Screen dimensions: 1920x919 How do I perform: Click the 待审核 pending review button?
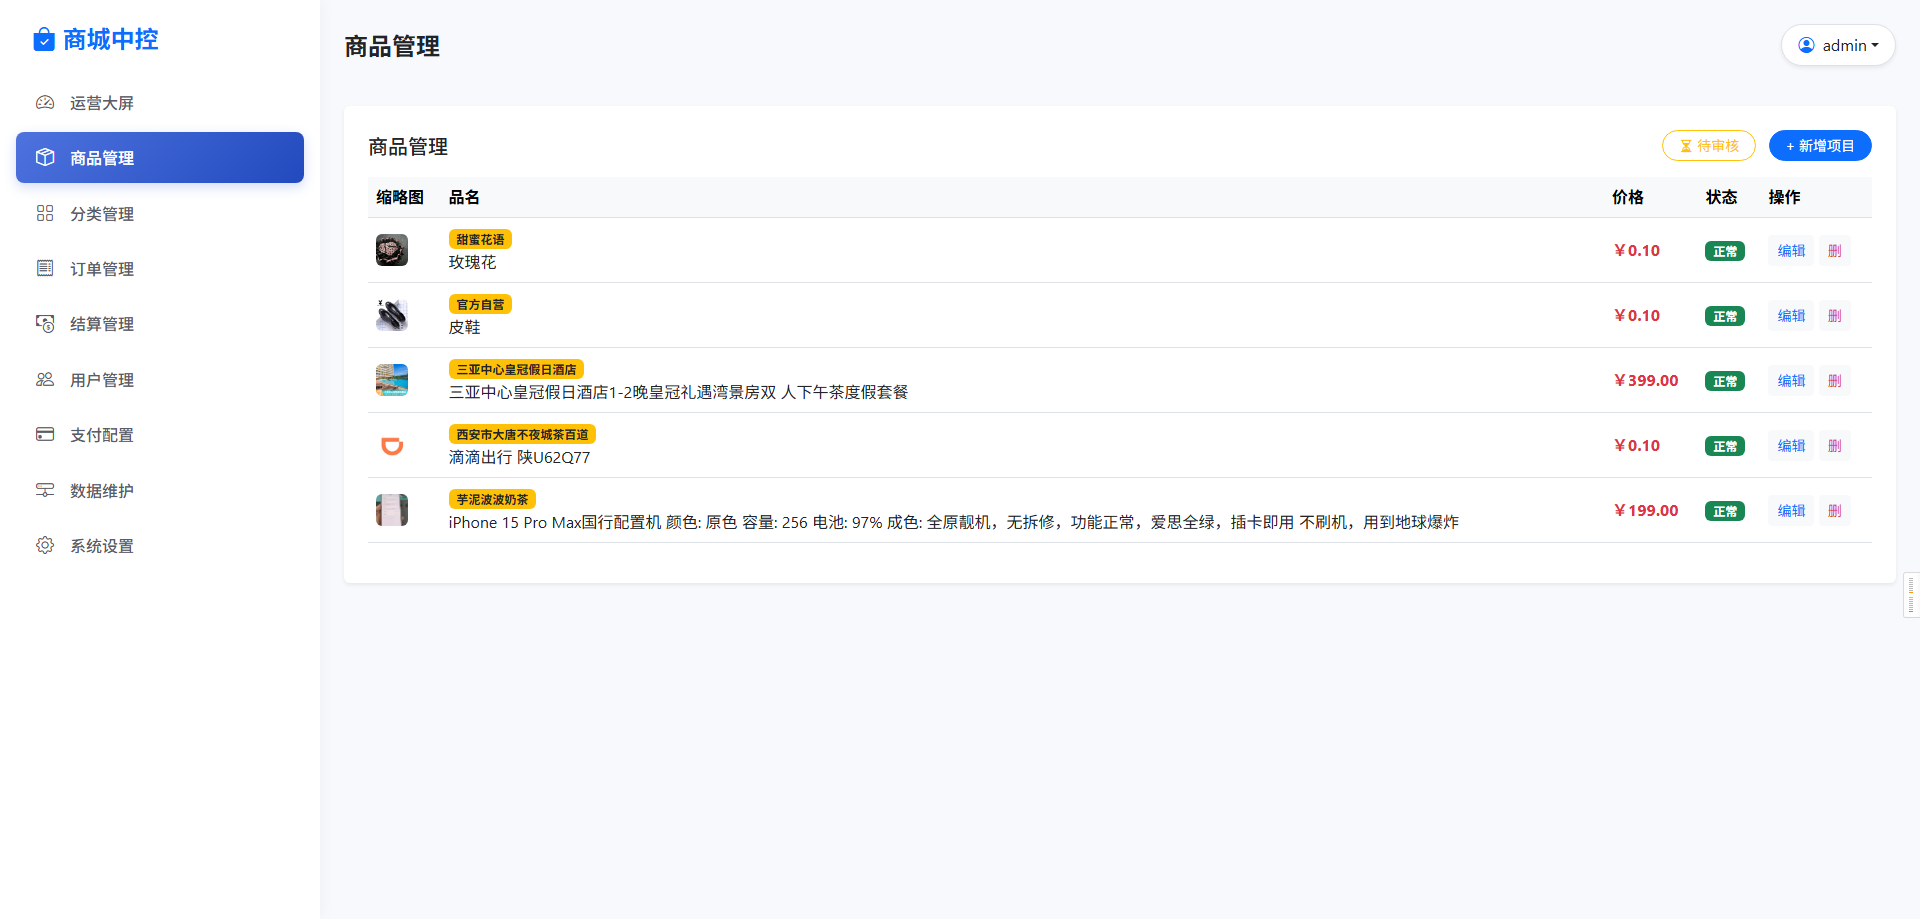pyautogui.click(x=1708, y=146)
